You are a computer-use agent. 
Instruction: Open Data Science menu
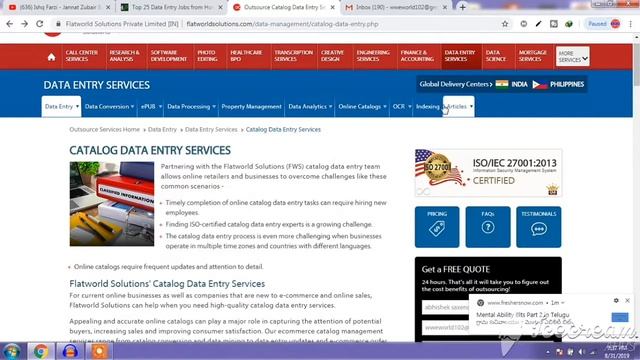(496, 56)
